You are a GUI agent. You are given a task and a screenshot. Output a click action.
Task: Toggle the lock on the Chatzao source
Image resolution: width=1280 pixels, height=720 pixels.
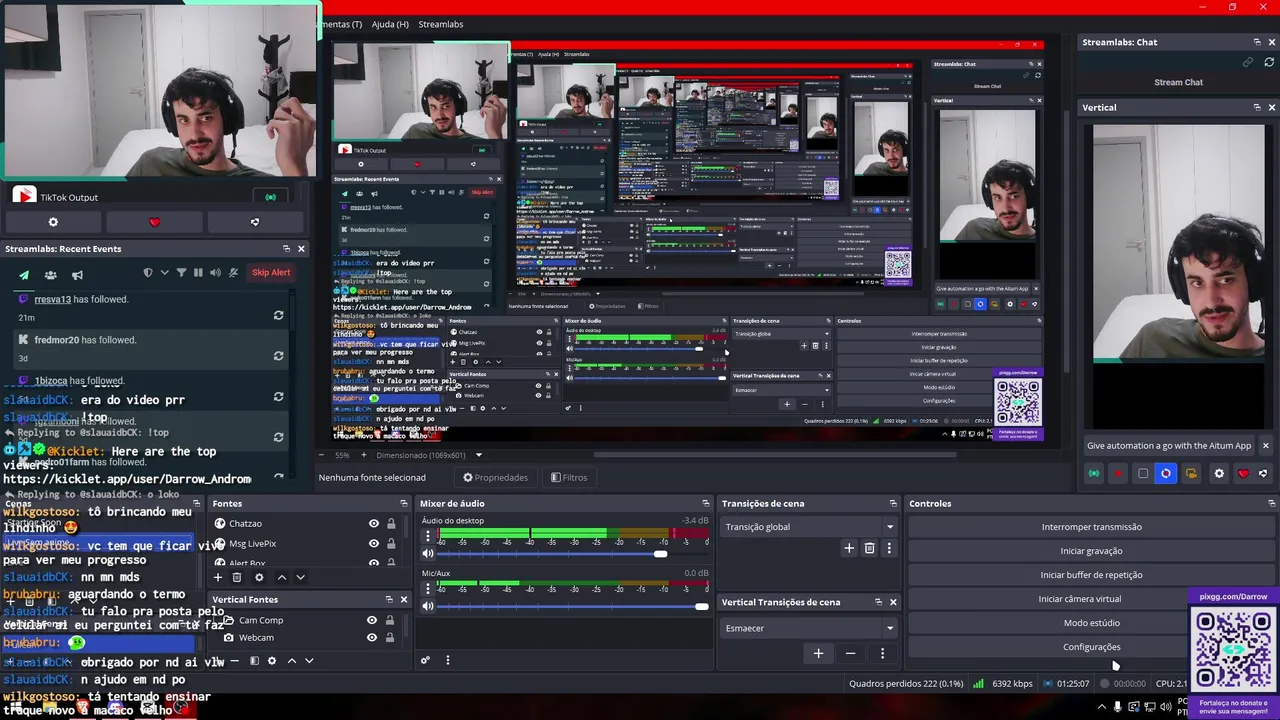click(x=391, y=524)
